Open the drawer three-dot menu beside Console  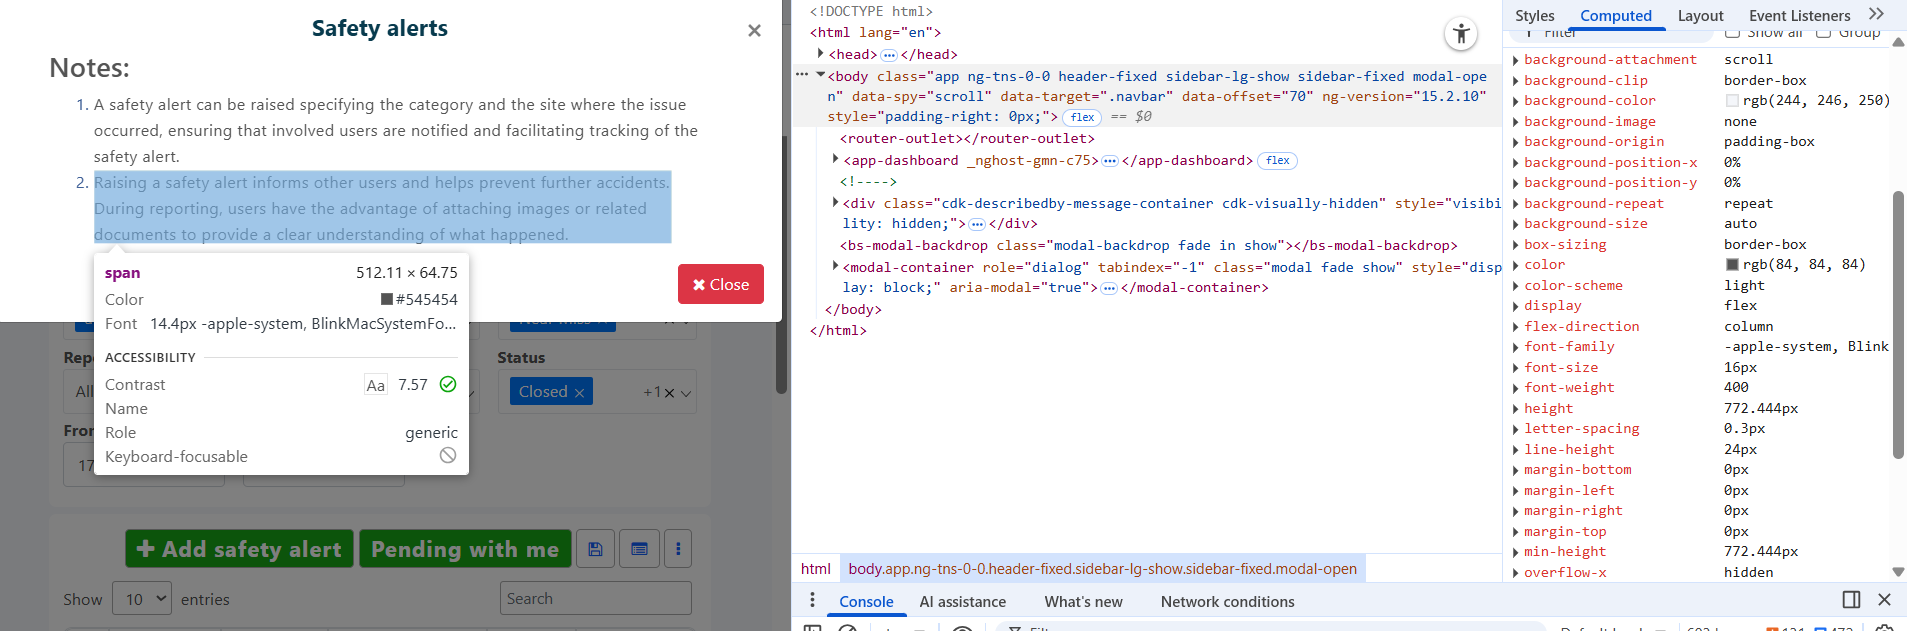point(812,600)
